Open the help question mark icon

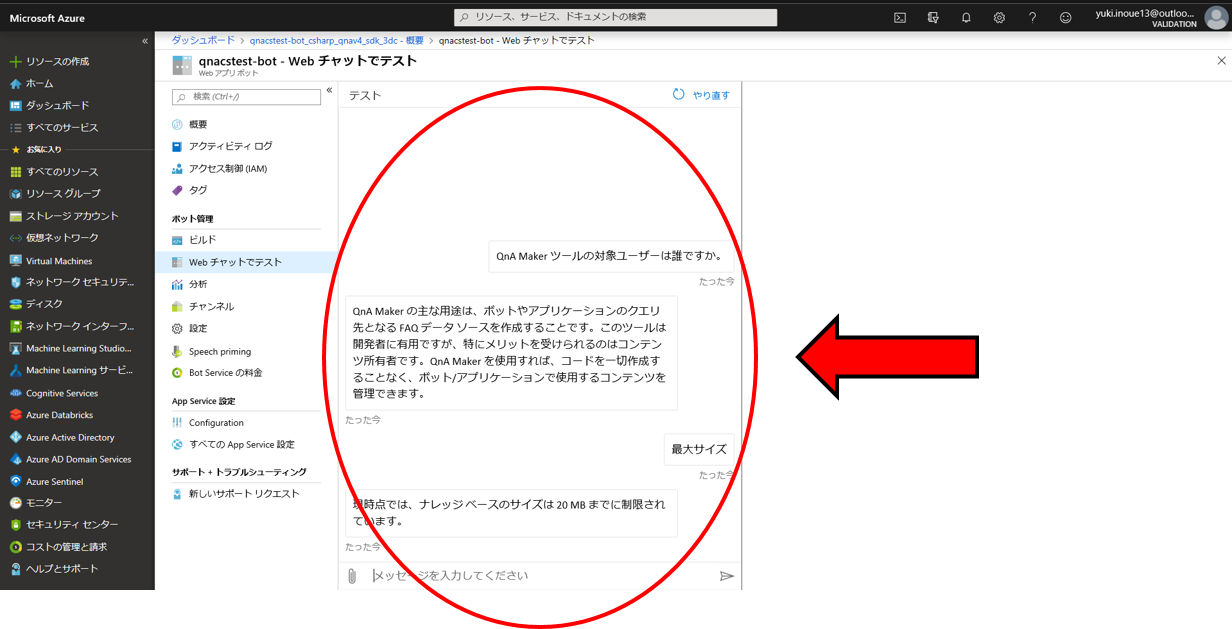1032,17
